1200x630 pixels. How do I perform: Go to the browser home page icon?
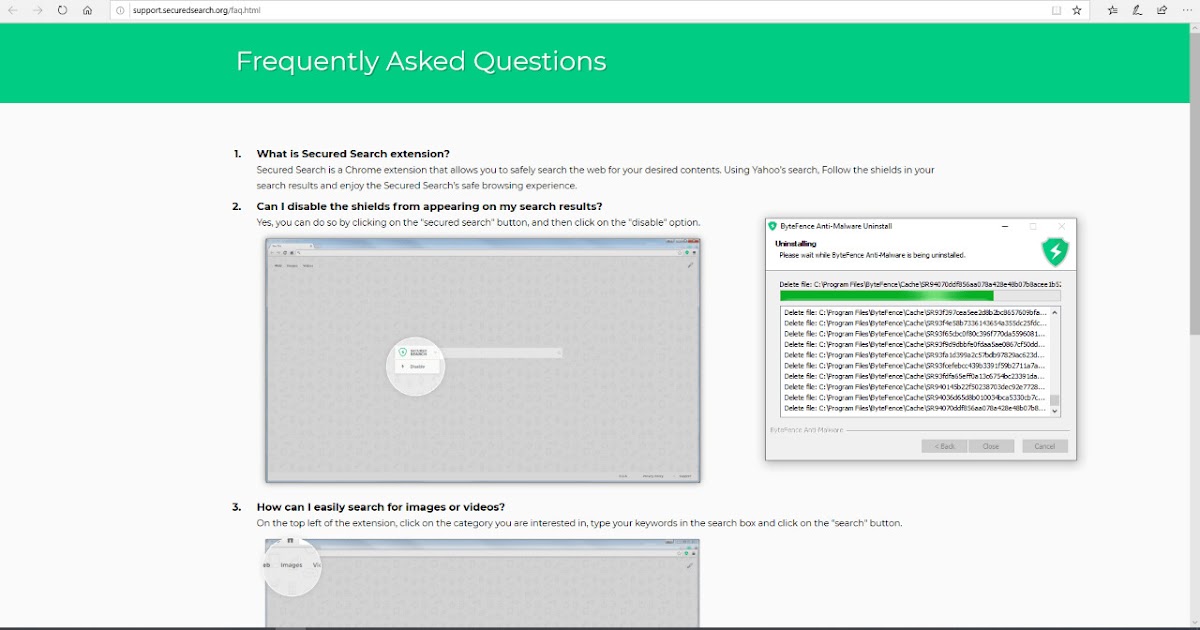87,10
